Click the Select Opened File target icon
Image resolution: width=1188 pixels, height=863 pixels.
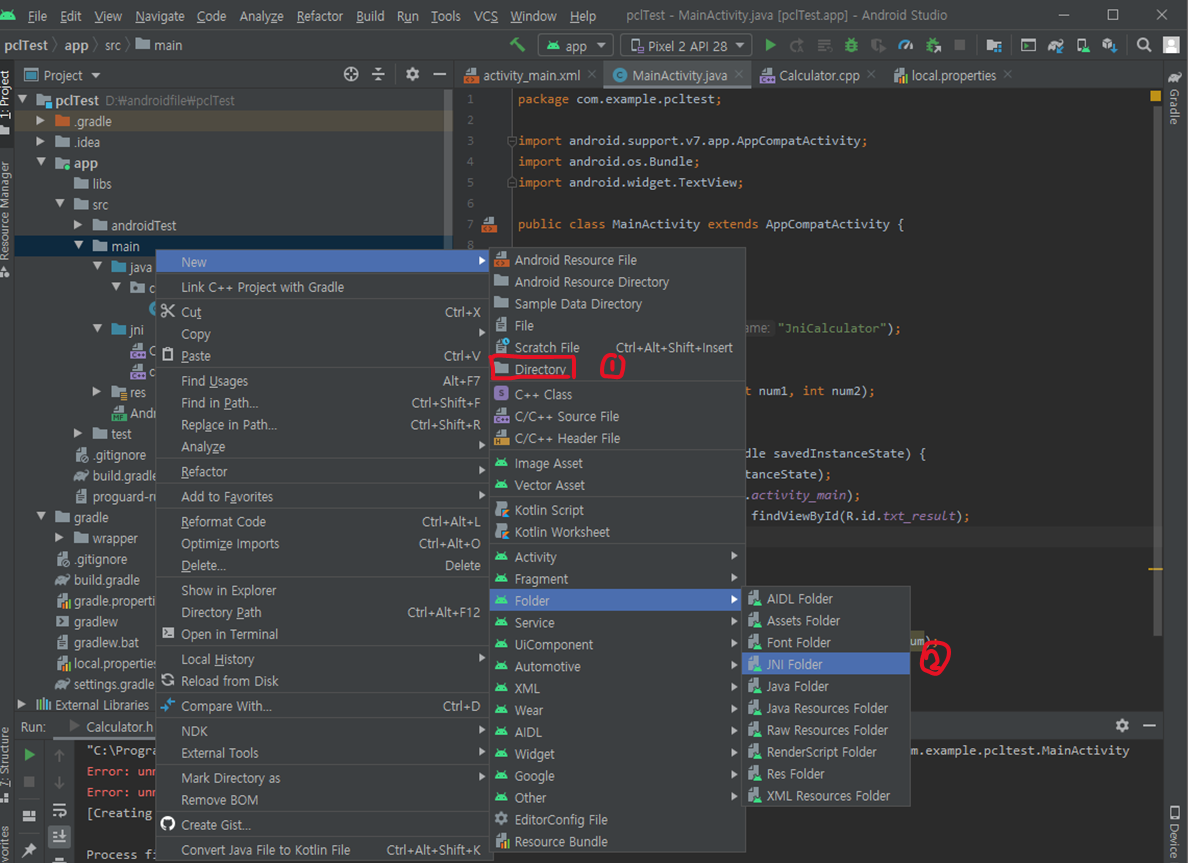(x=351, y=74)
